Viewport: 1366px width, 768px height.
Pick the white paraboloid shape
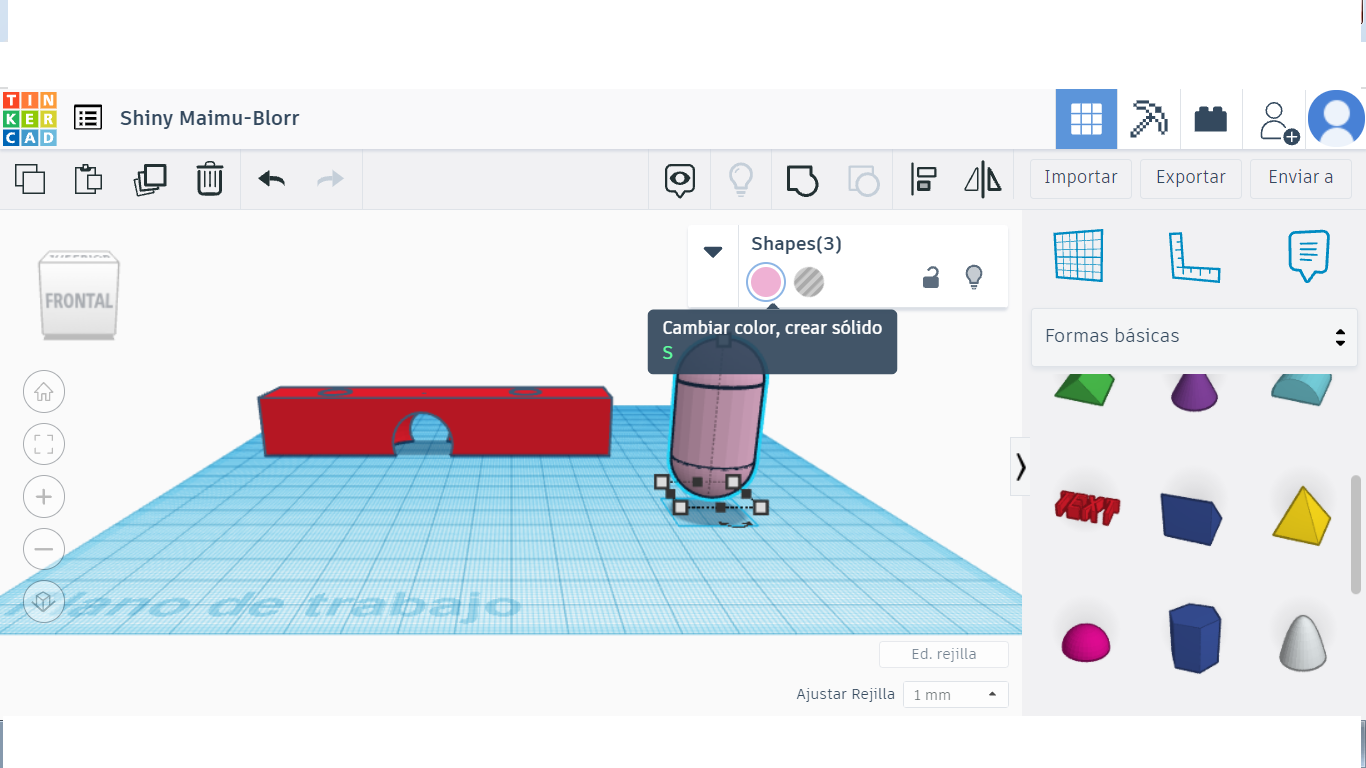coord(1303,642)
